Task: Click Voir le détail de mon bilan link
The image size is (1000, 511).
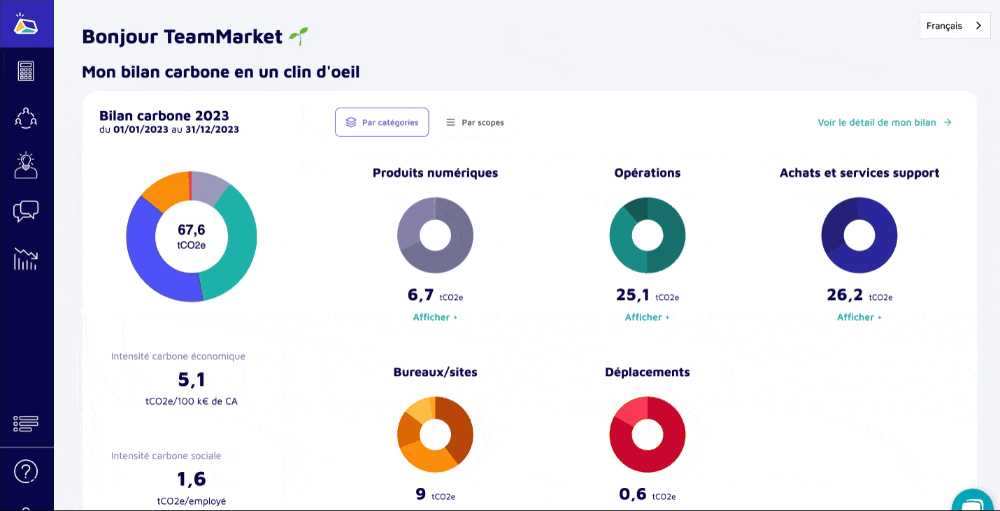Action: tap(884, 122)
